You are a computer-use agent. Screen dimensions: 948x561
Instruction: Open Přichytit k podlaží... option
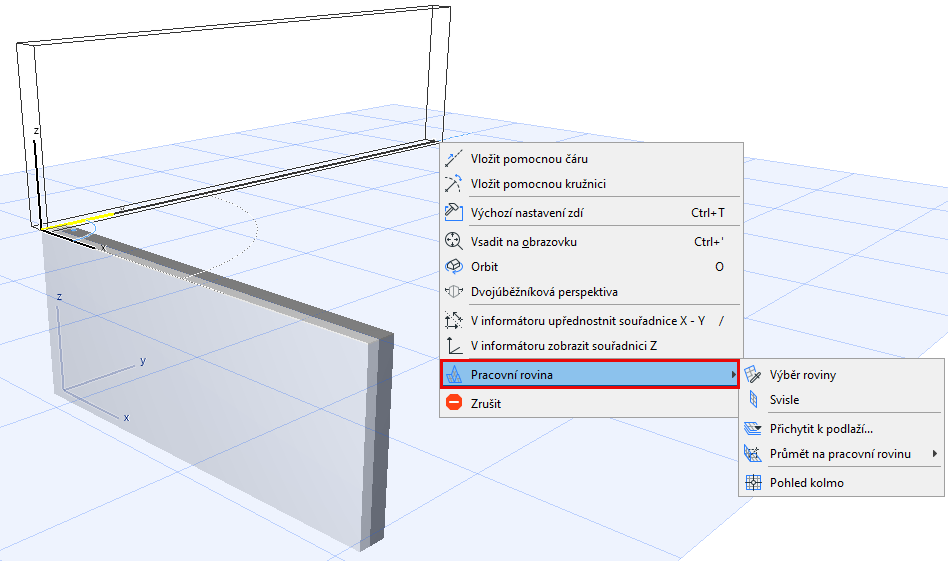(842, 429)
